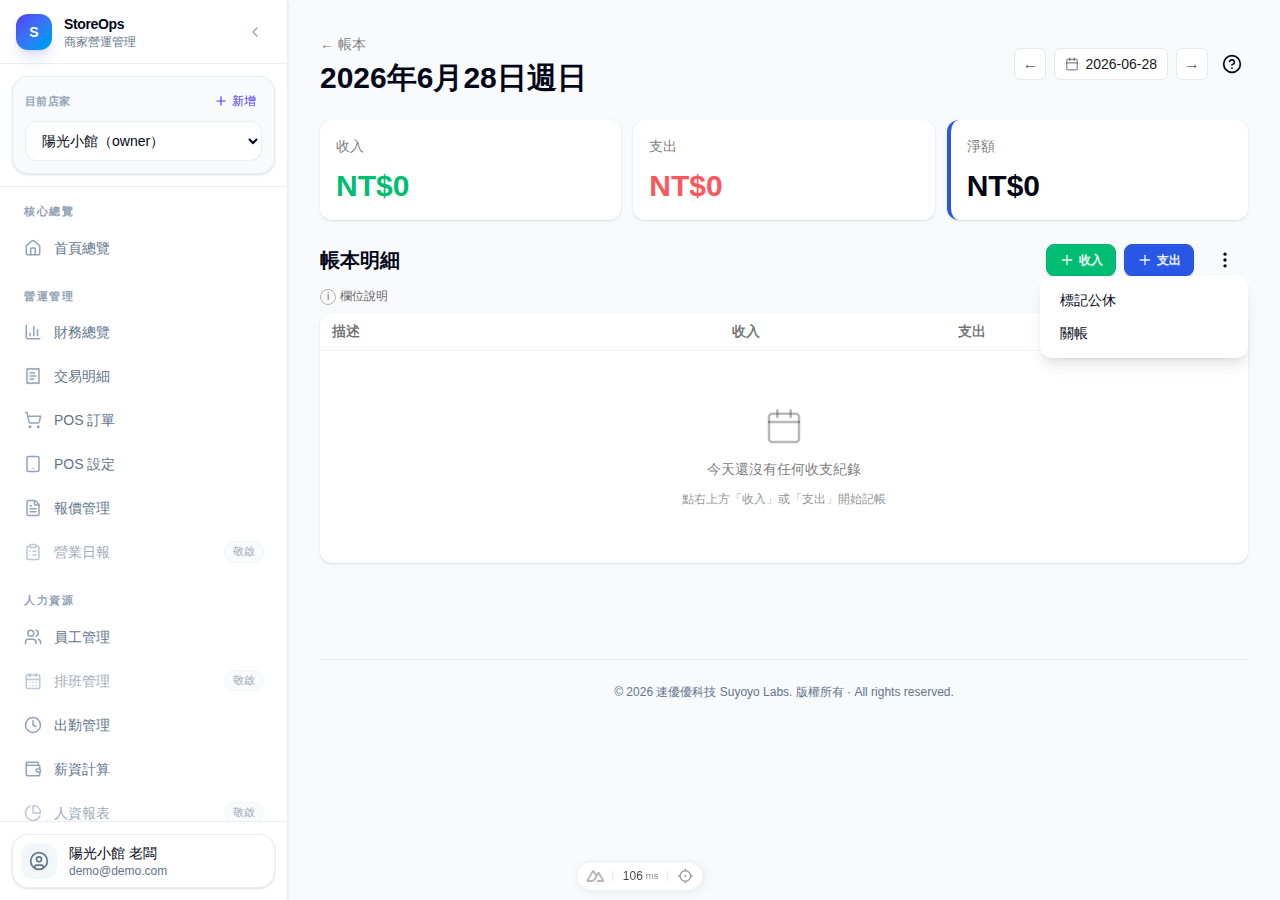Go back via the 帳本 link
This screenshot has height=900, width=1280.
pos(343,44)
